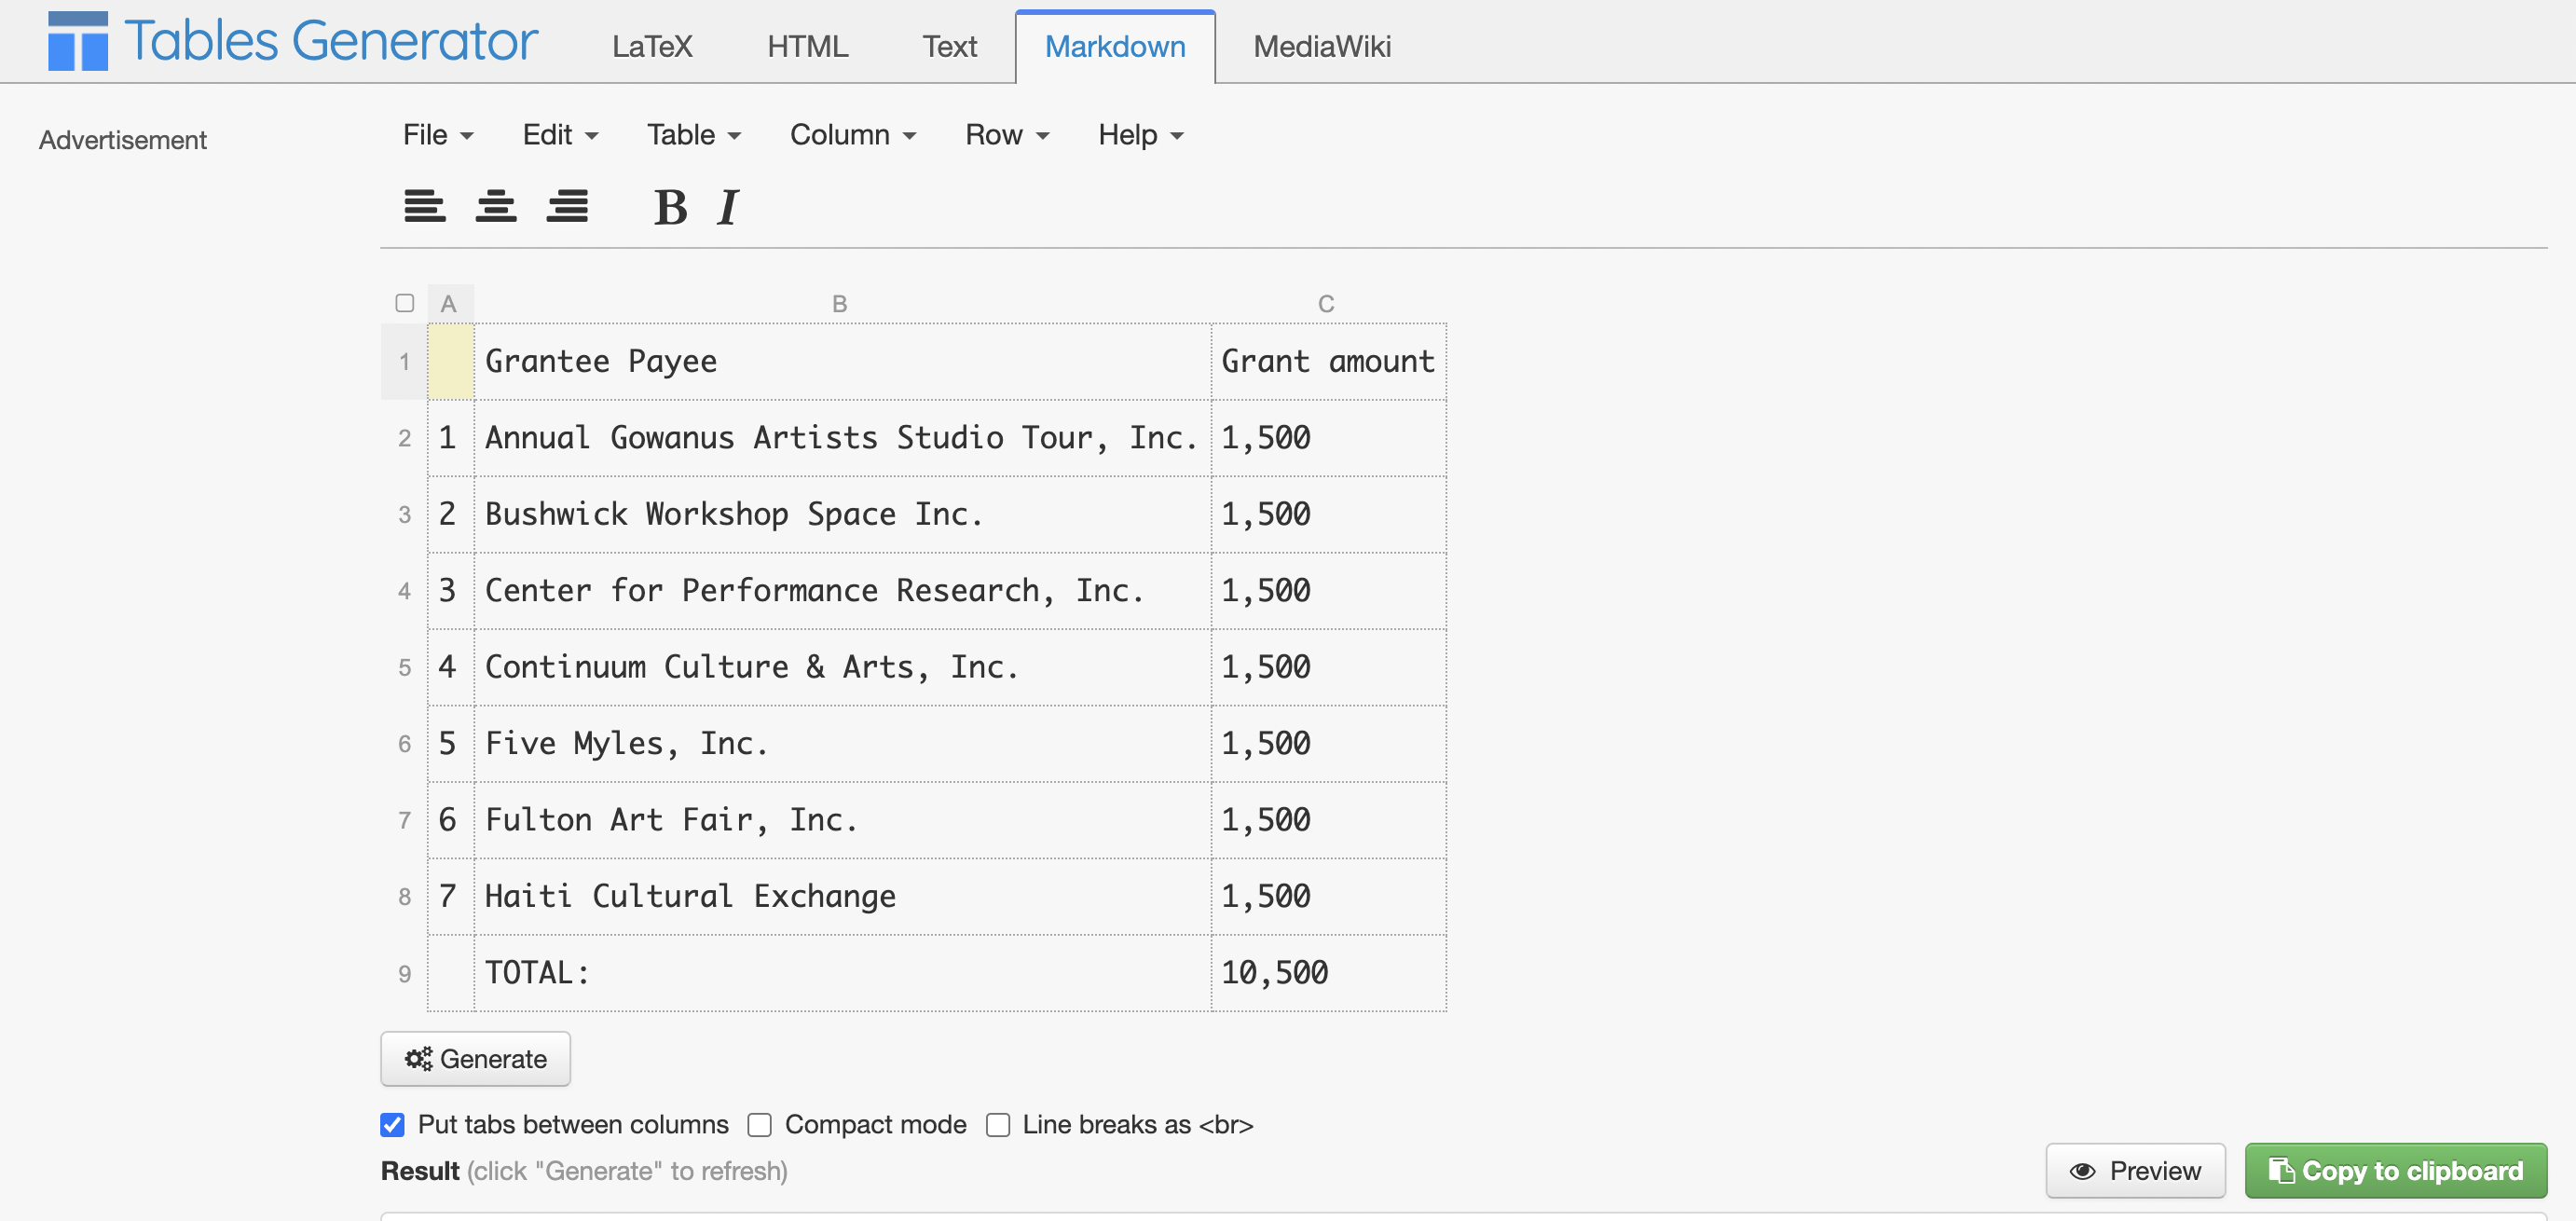Click Copy to clipboard button
Image resolution: width=2576 pixels, height=1221 pixels.
point(2396,1171)
